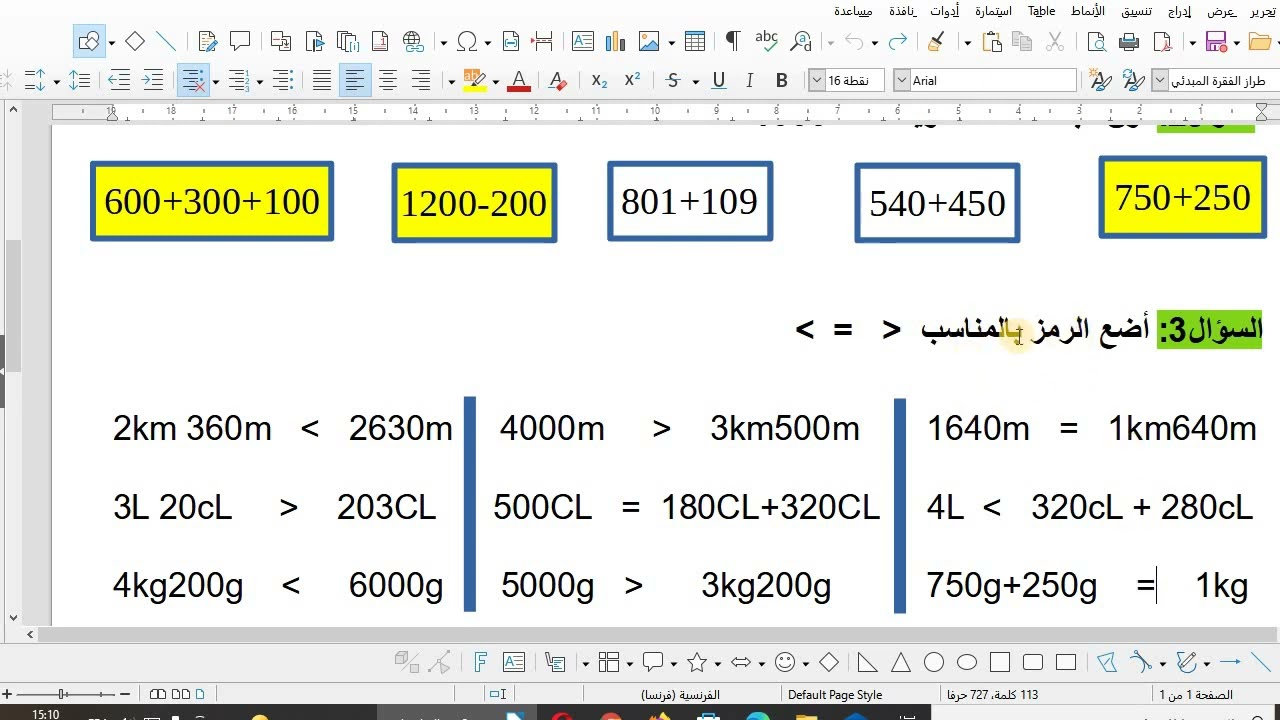Open the Special Character omega icon
This screenshot has width=1280, height=720.
pyautogui.click(x=467, y=42)
